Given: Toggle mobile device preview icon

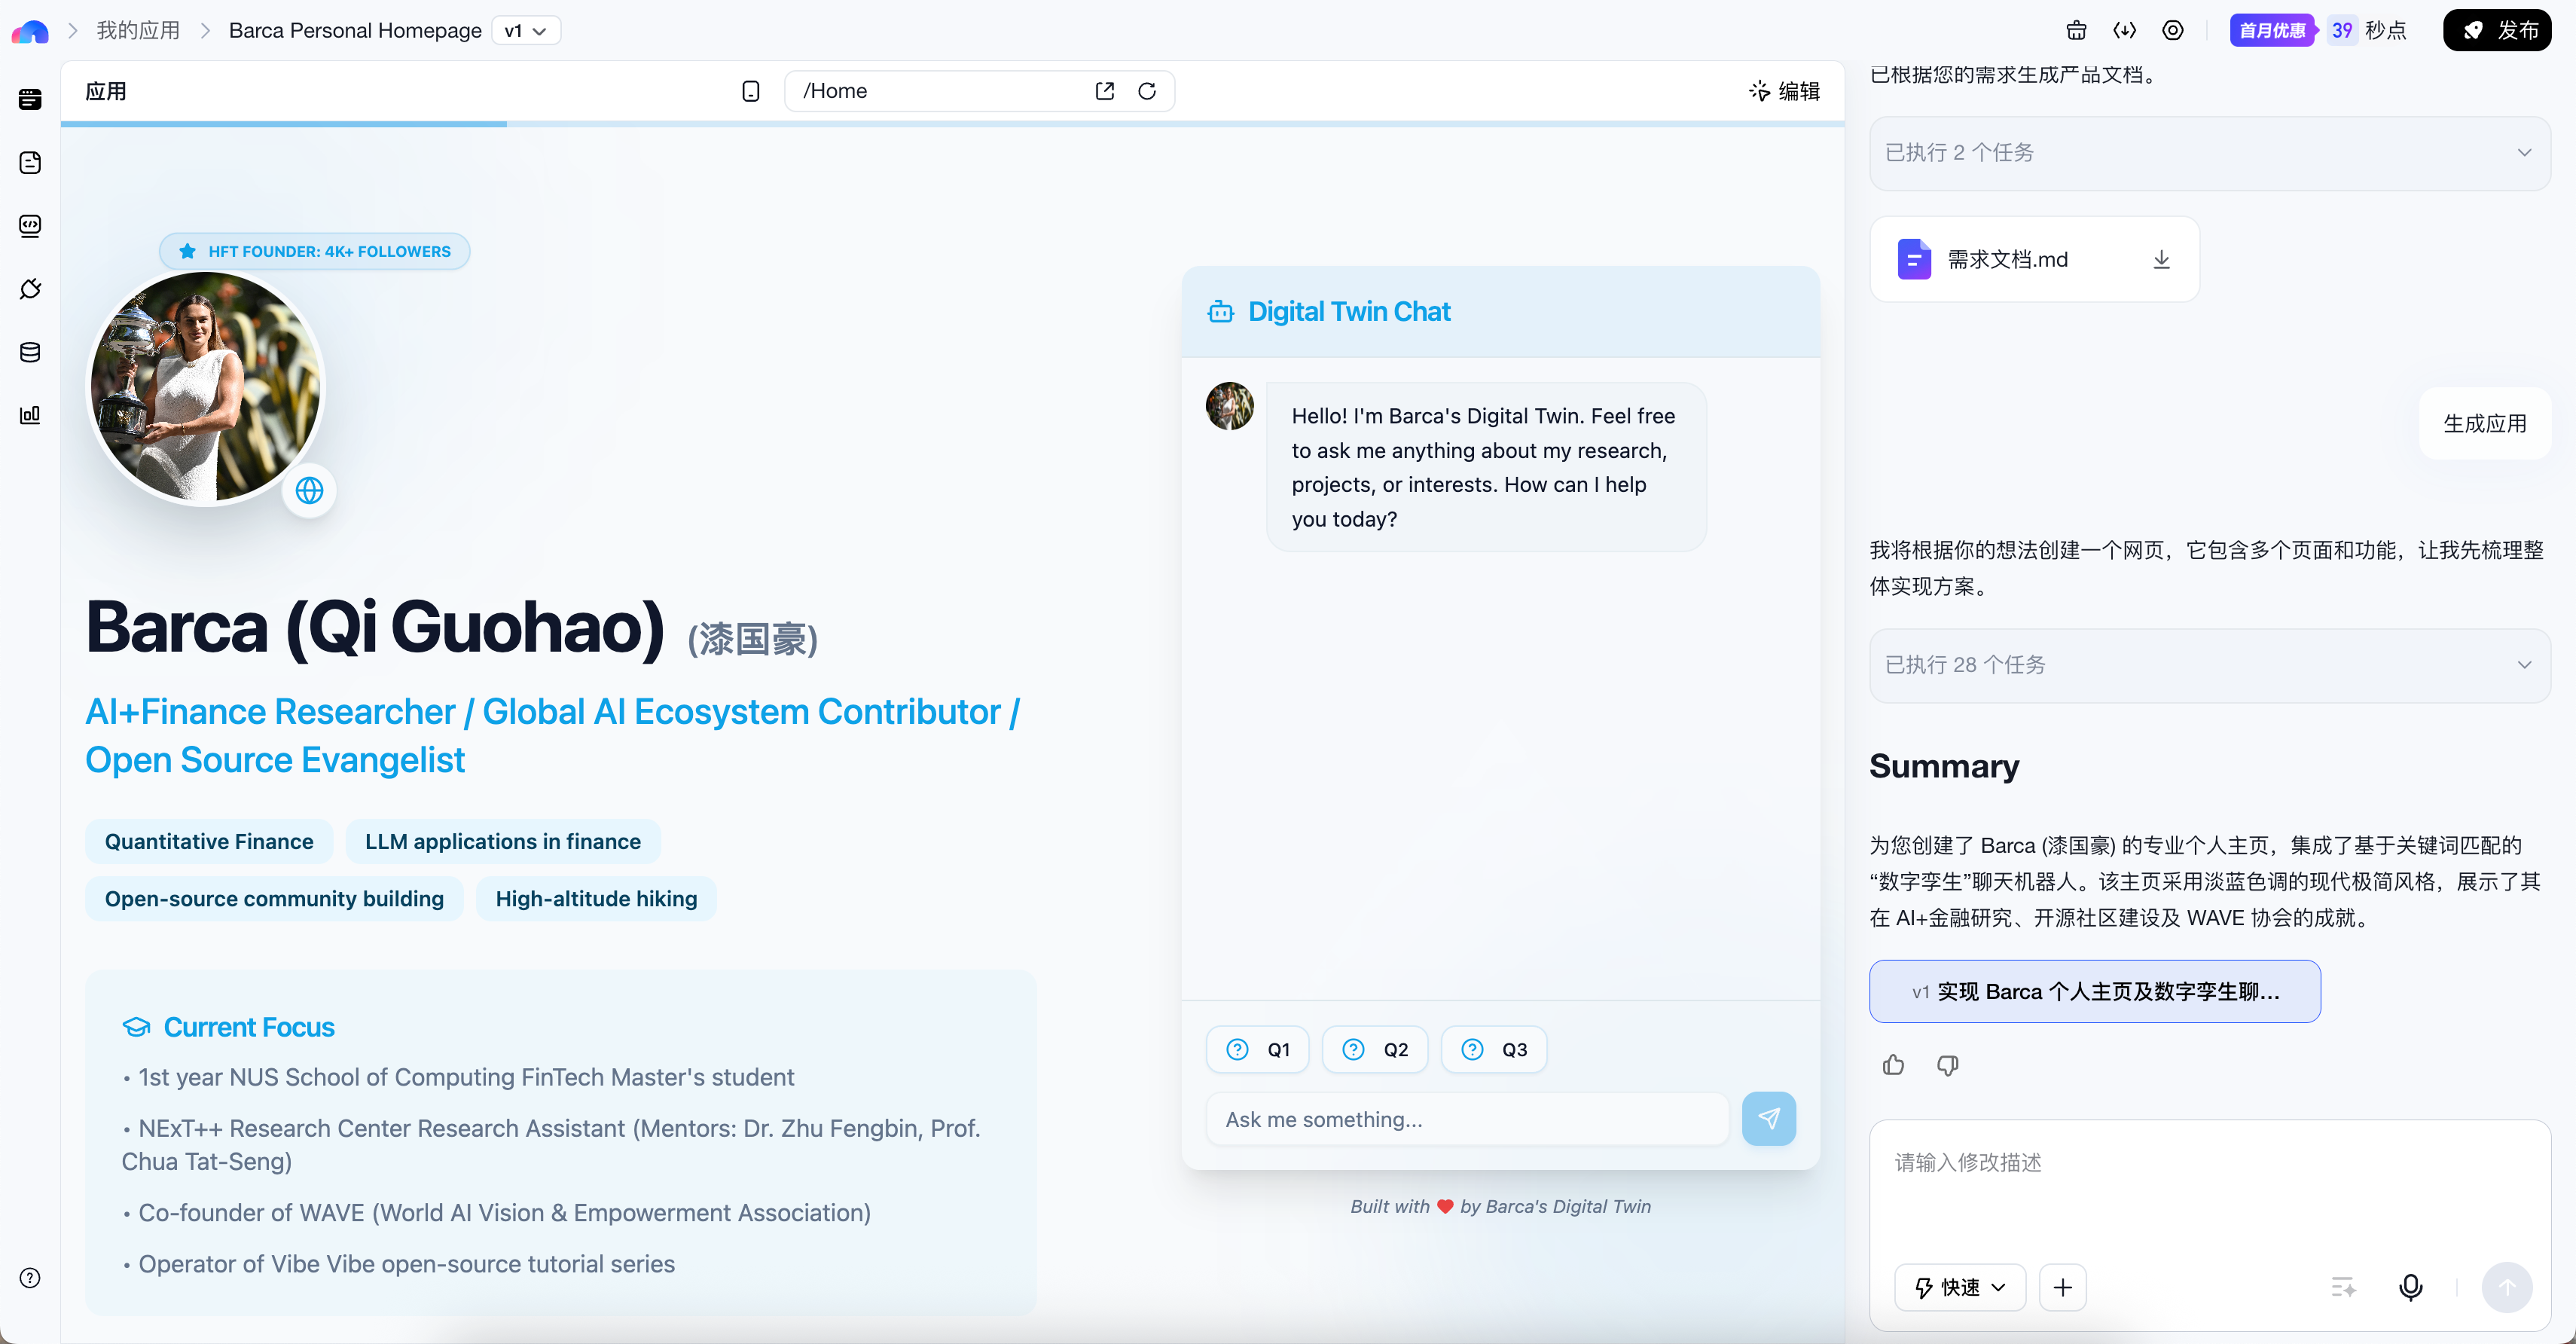Looking at the screenshot, I should click(x=751, y=91).
